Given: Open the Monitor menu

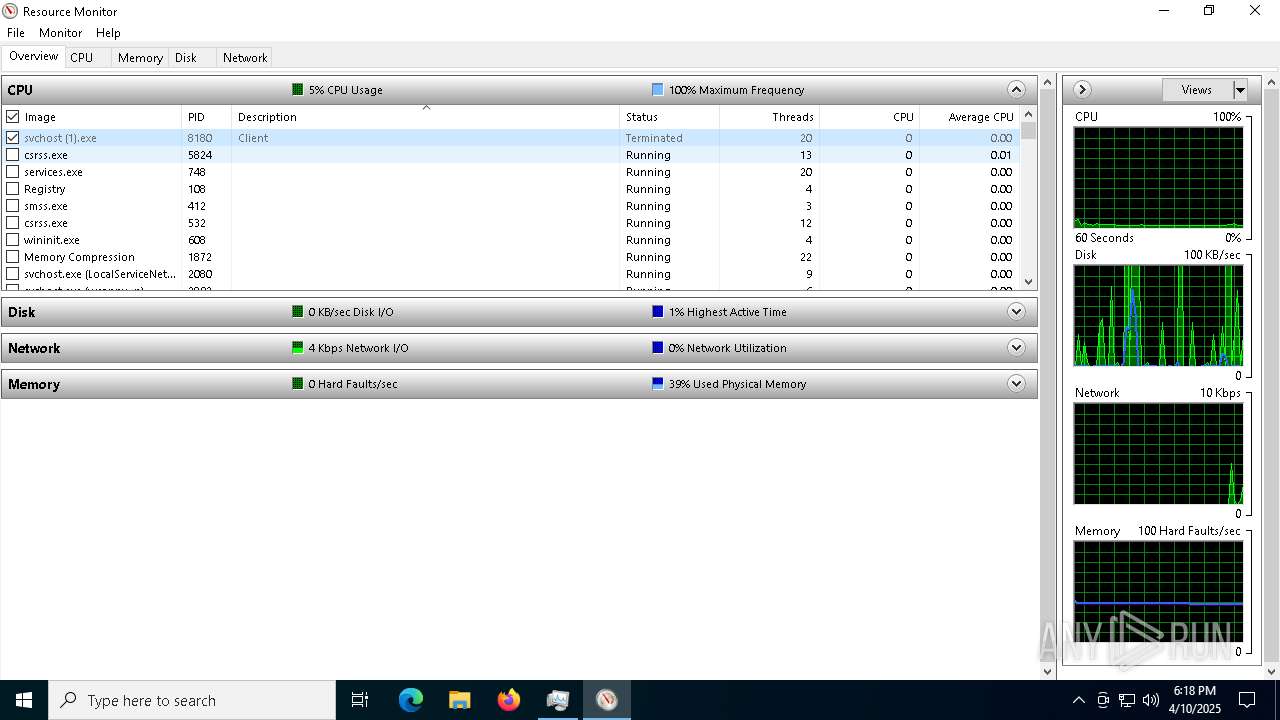Looking at the screenshot, I should pos(60,33).
